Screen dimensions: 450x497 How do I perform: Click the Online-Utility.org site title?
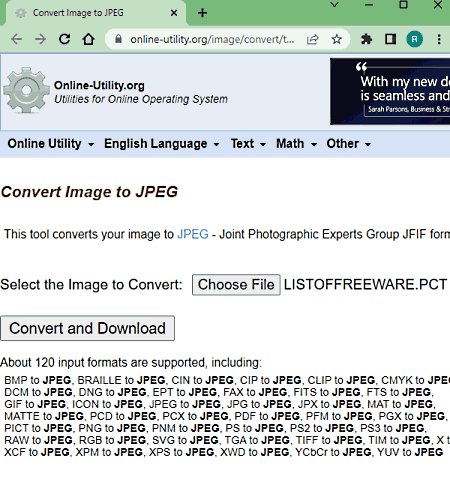99,85
